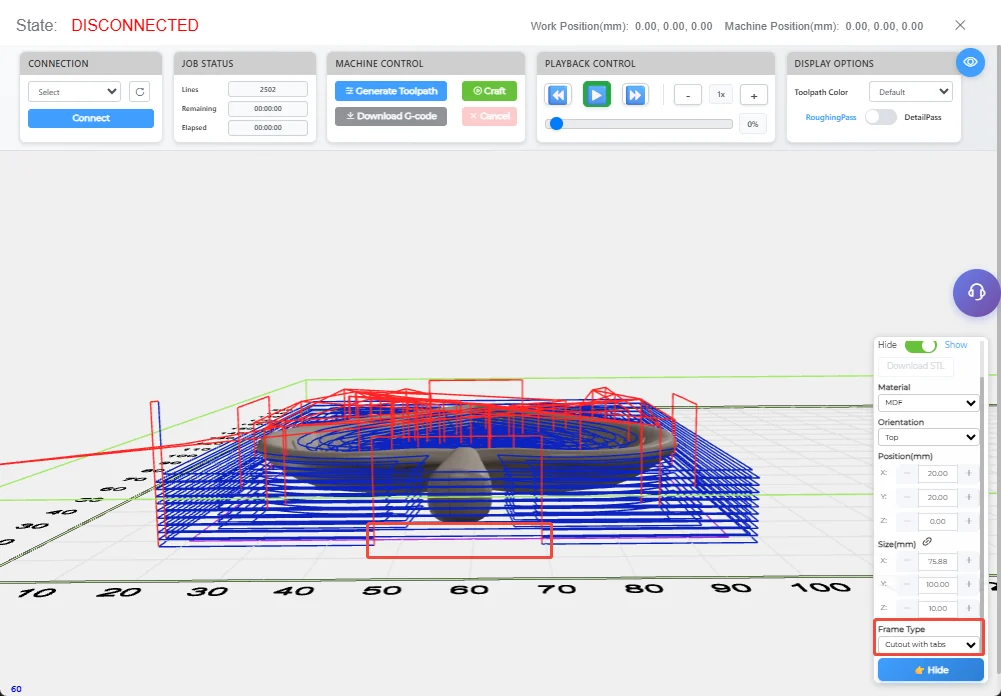Click the Size Y input field

[938, 584]
